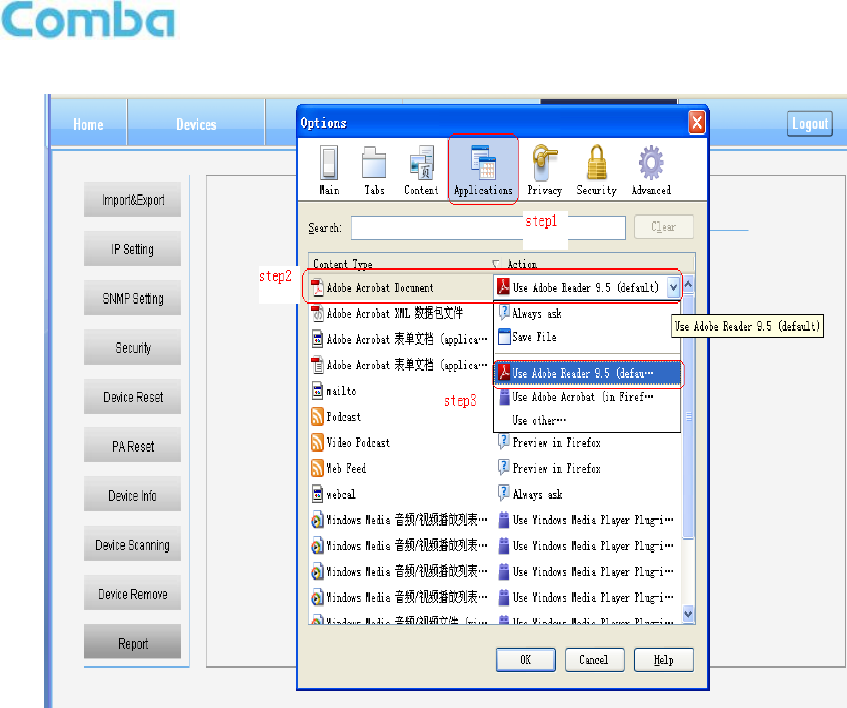
Task: Select the Podcast content type row
Action: tap(401, 416)
